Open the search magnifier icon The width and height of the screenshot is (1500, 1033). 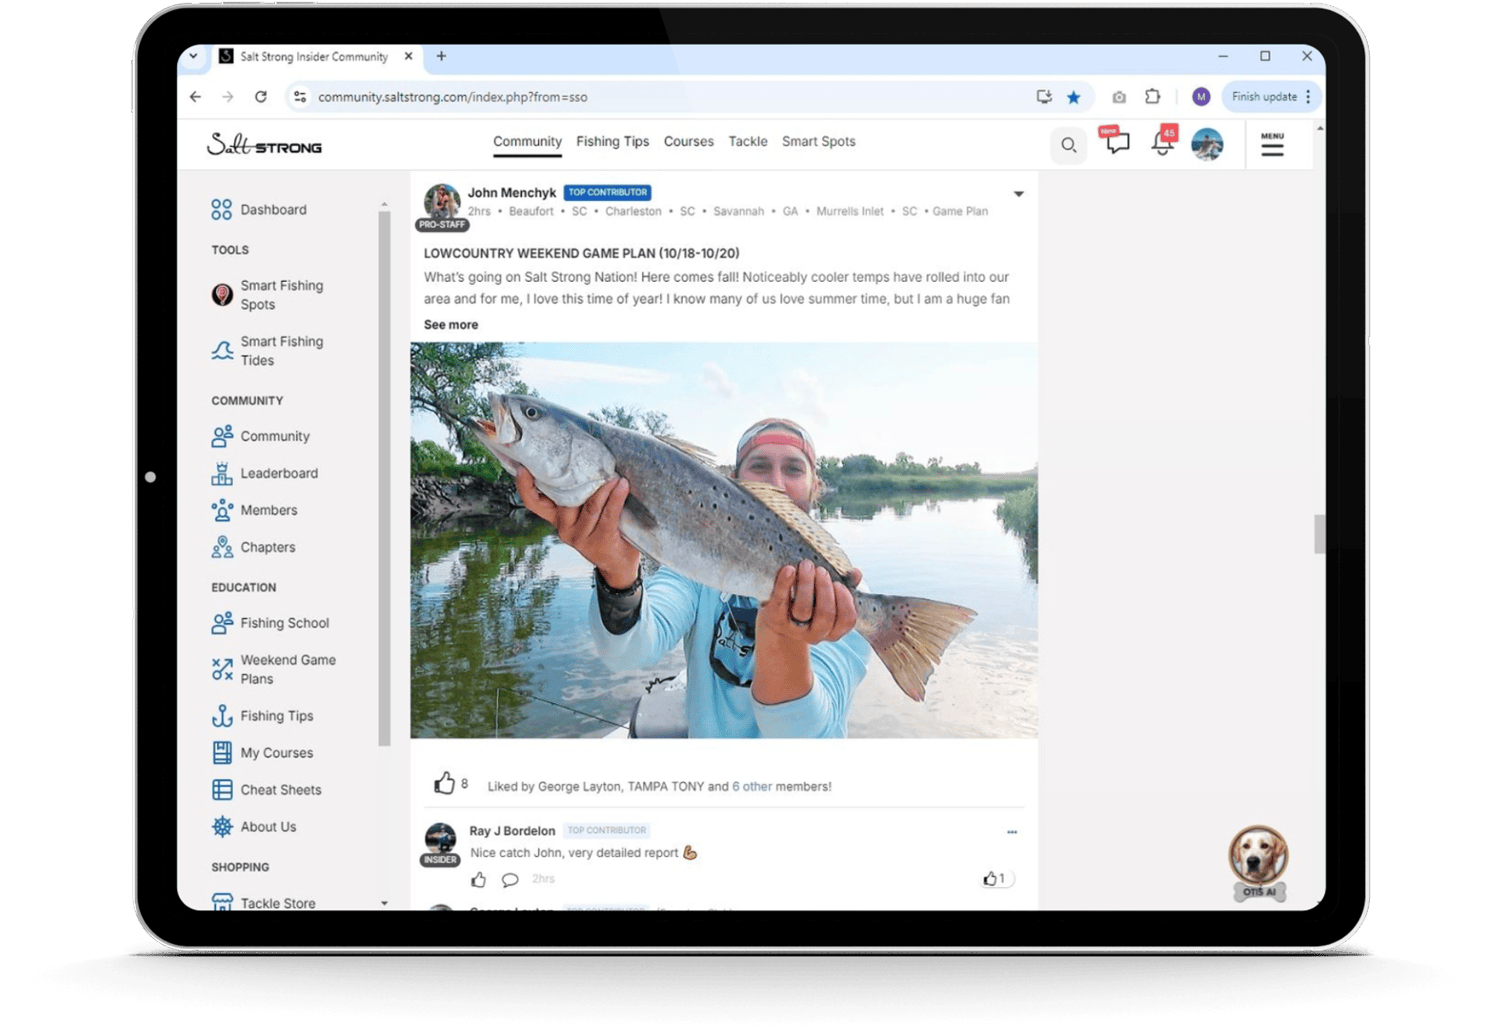point(1068,146)
